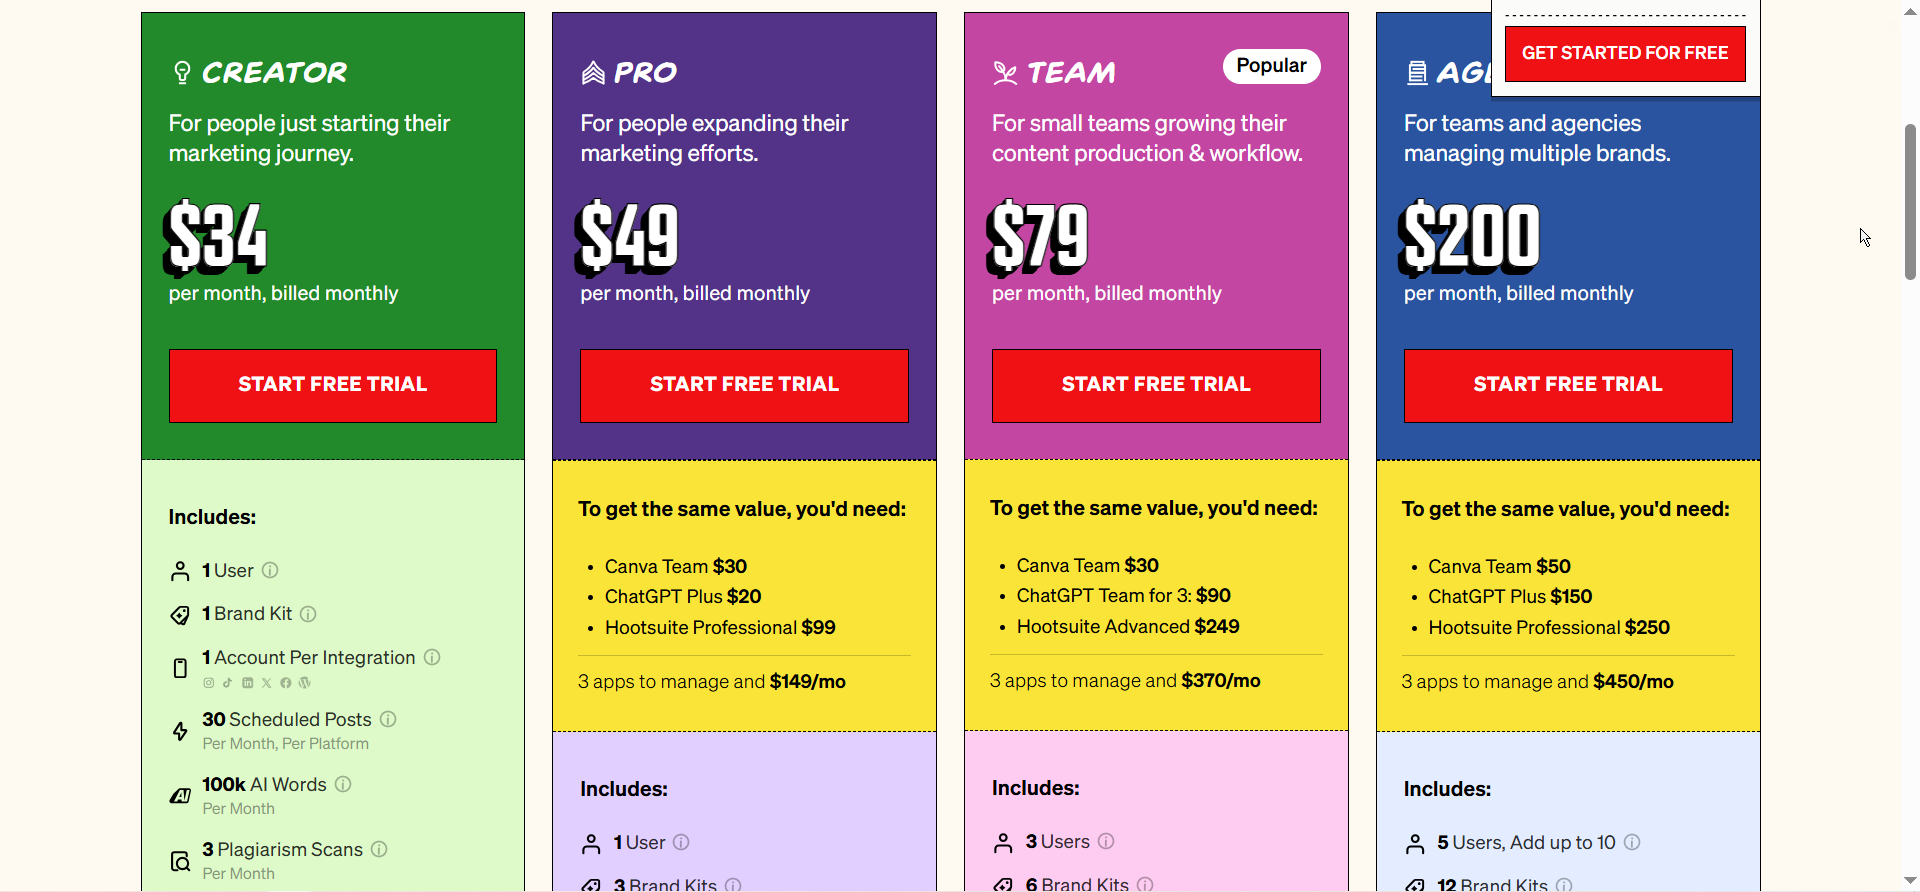Screen dimensions: 1920x892
Task: Click the Team plan sprout icon
Action: point(1005,73)
